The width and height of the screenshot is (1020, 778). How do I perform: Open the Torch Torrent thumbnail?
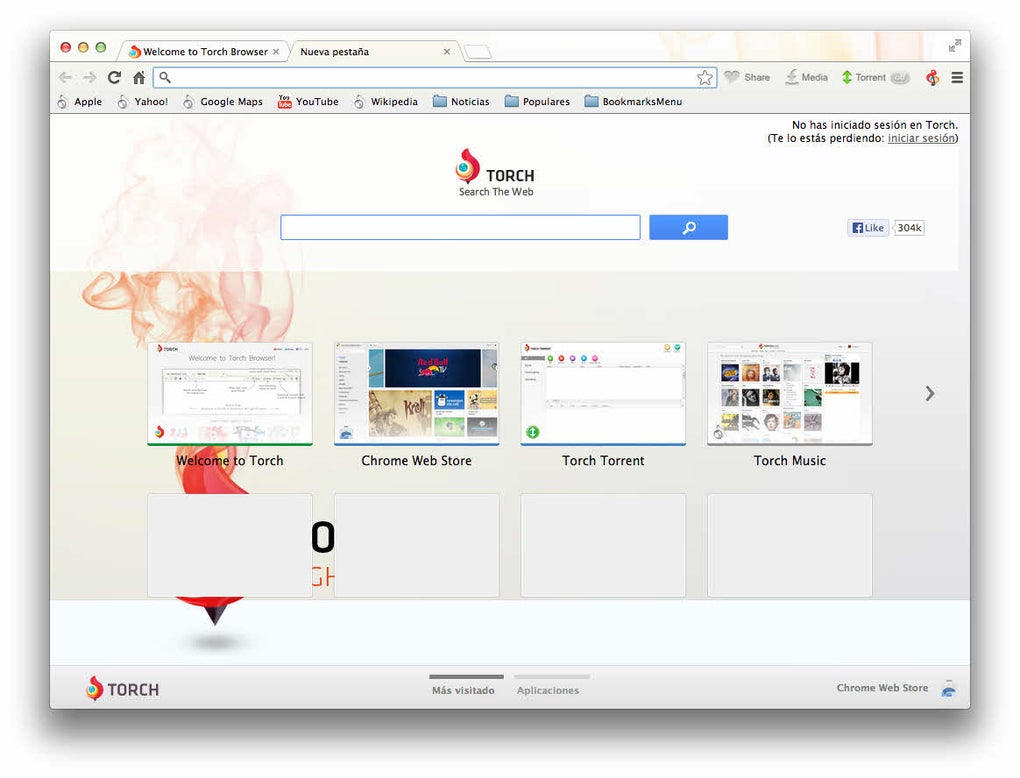pos(603,393)
